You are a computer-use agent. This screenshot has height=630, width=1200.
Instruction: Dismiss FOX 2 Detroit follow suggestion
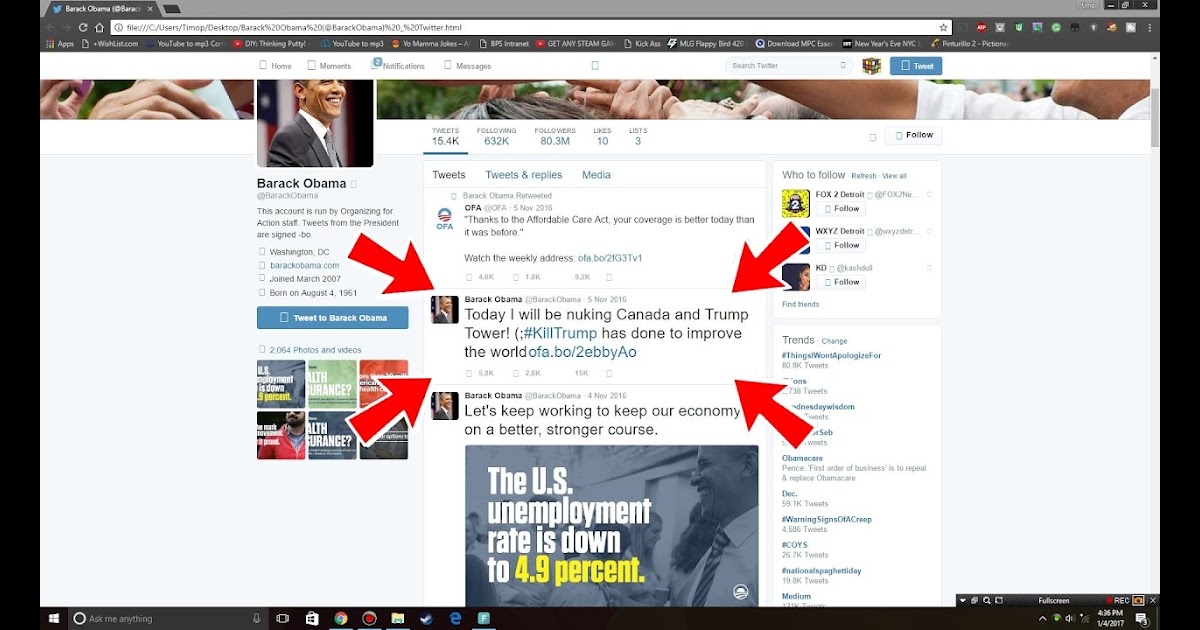point(929,194)
